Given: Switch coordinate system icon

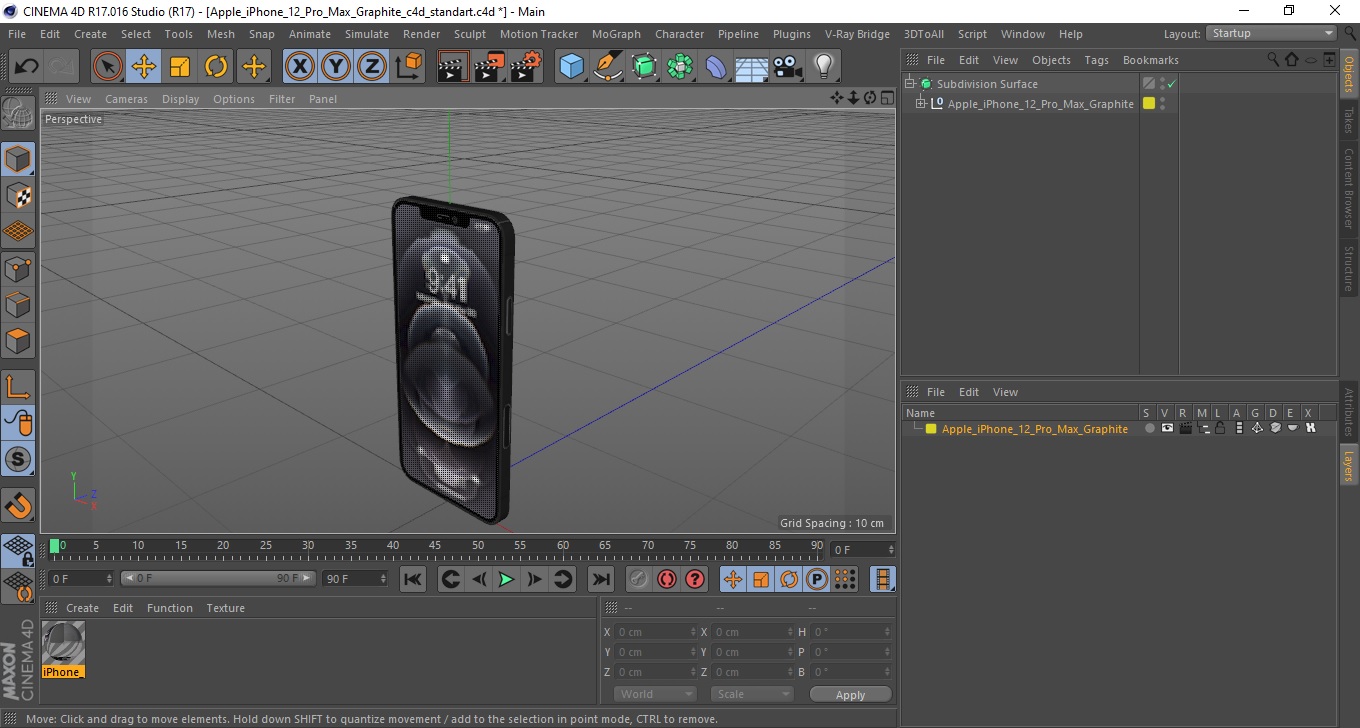Looking at the screenshot, I should point(408,67).
